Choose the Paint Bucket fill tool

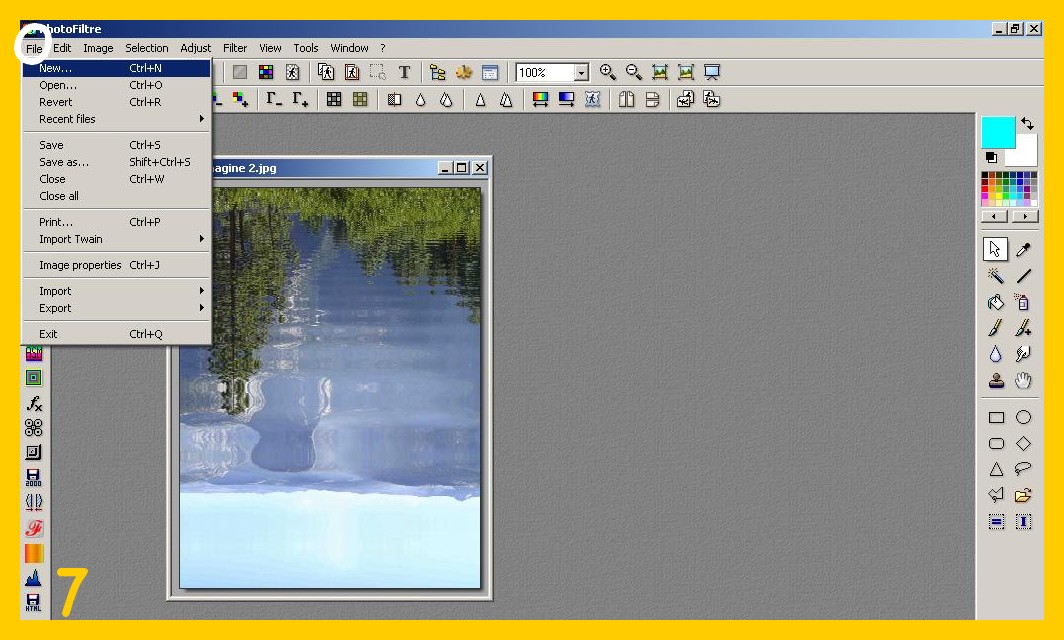point(996,302)
